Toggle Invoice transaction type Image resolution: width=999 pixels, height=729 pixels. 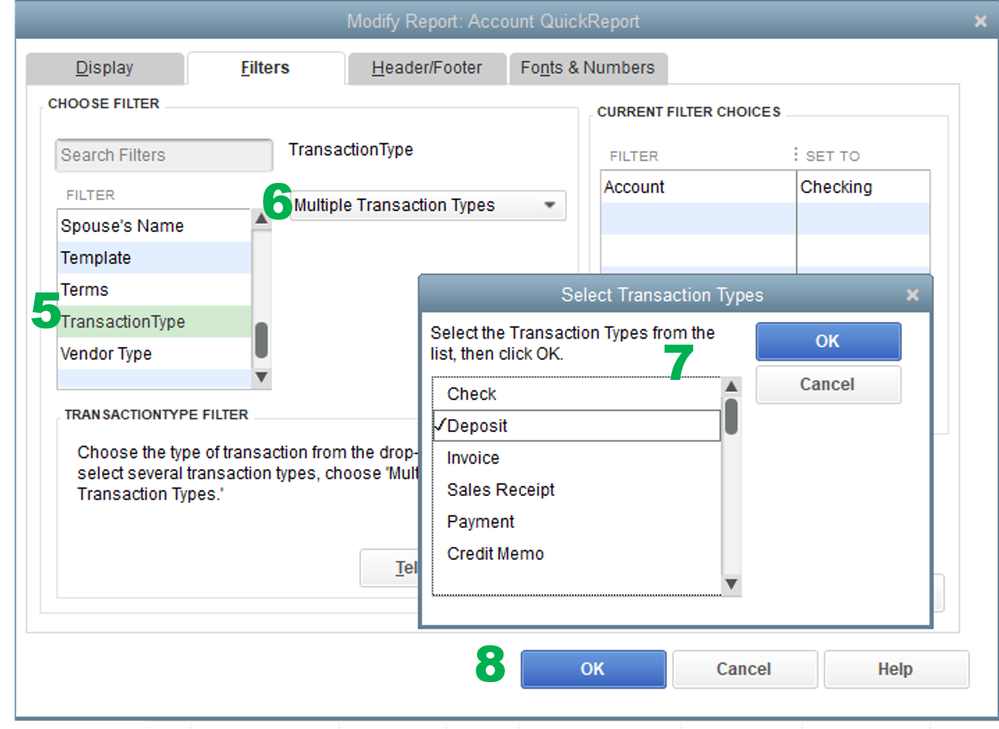tap(577, 458)
